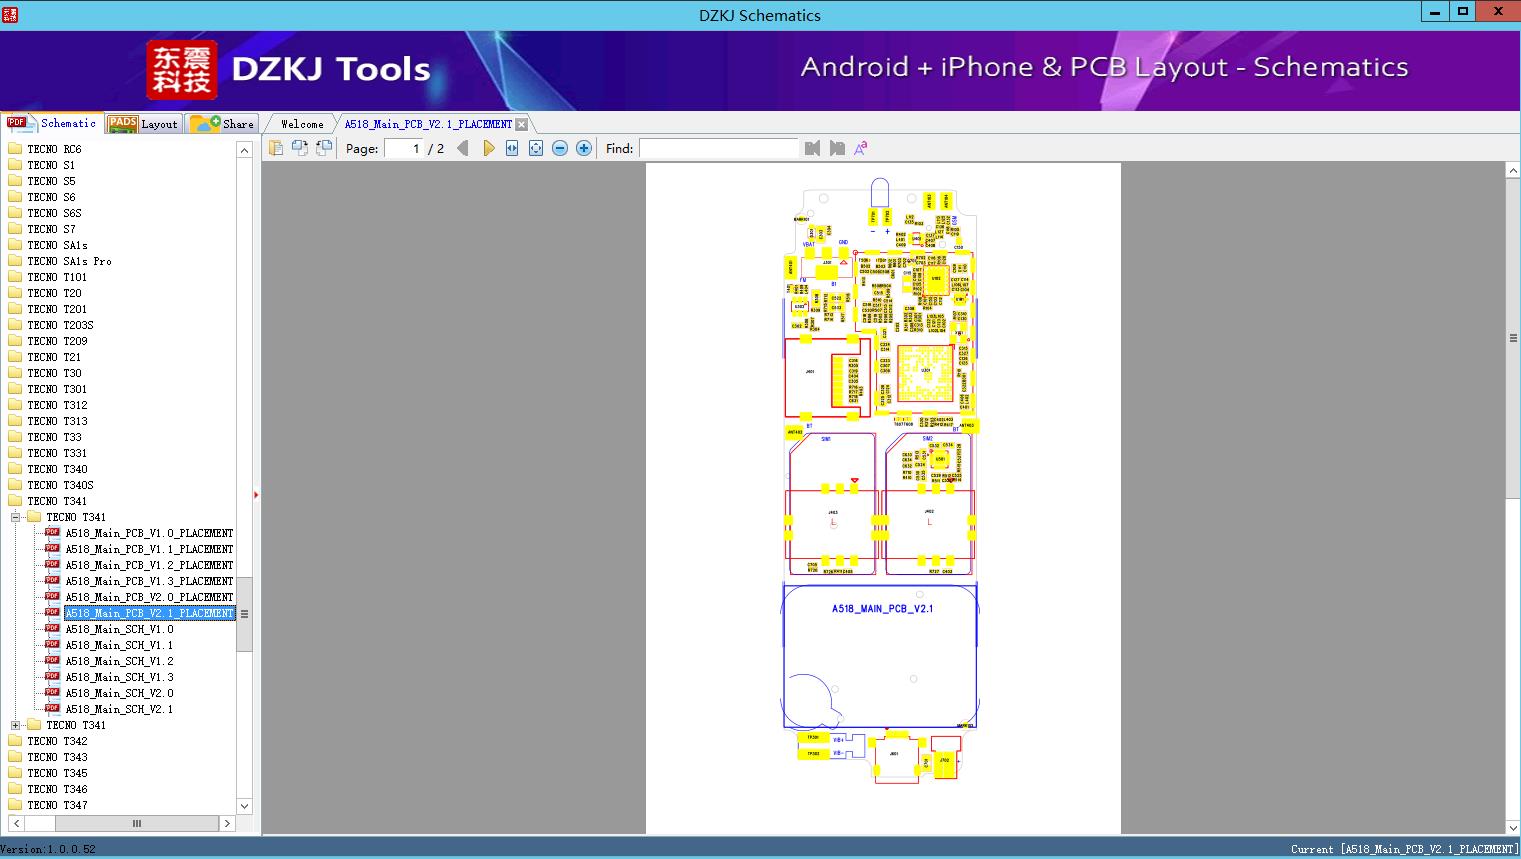This screenshot has height=859, width=1521.
Task: Select the TECNO T203S folder
Action: 60,325
